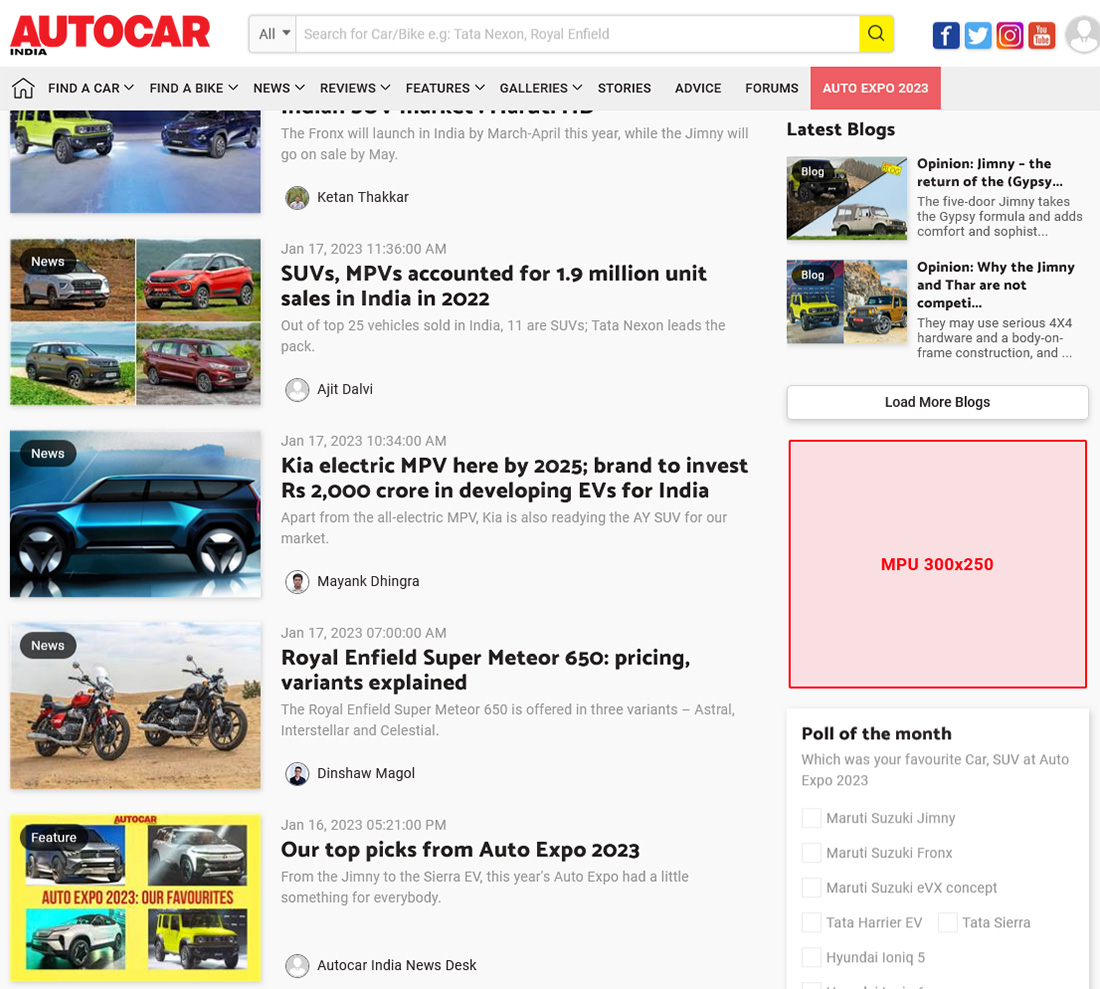Click the MPU 300x250 ad placeholder

coord(937,564)
